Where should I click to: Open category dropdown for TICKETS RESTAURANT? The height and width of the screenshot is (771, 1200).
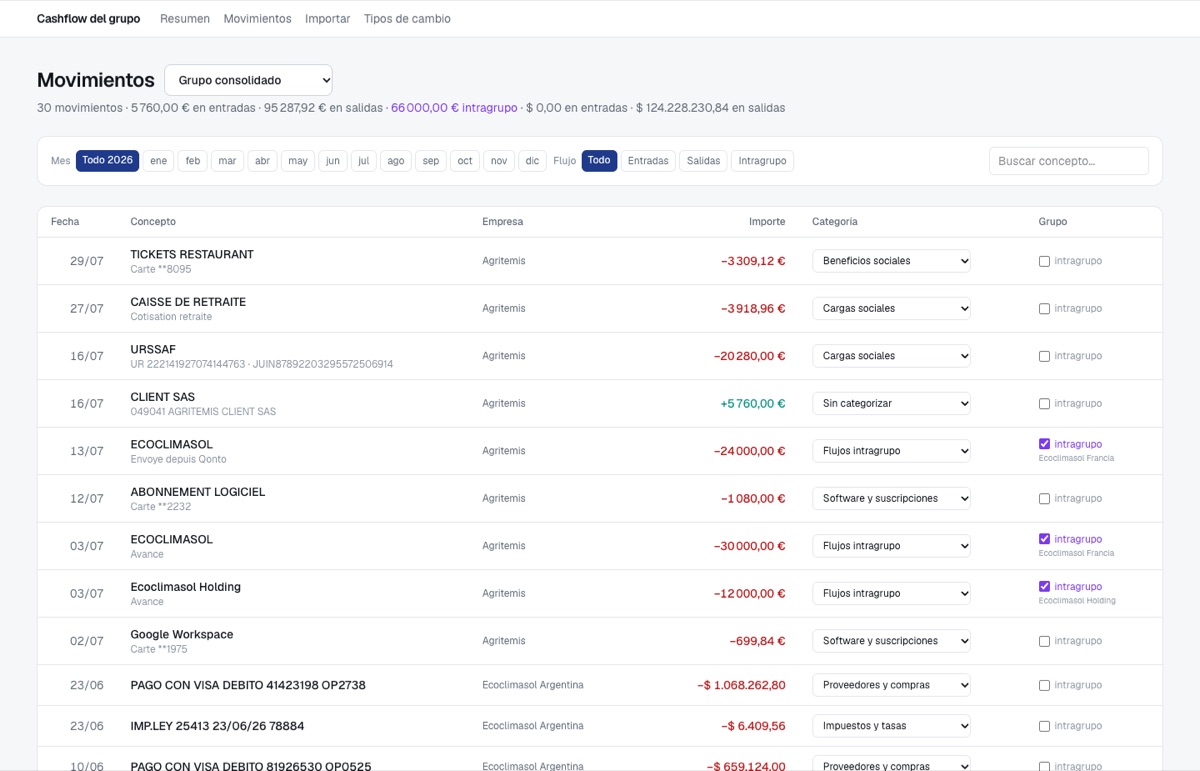[891, 261]
